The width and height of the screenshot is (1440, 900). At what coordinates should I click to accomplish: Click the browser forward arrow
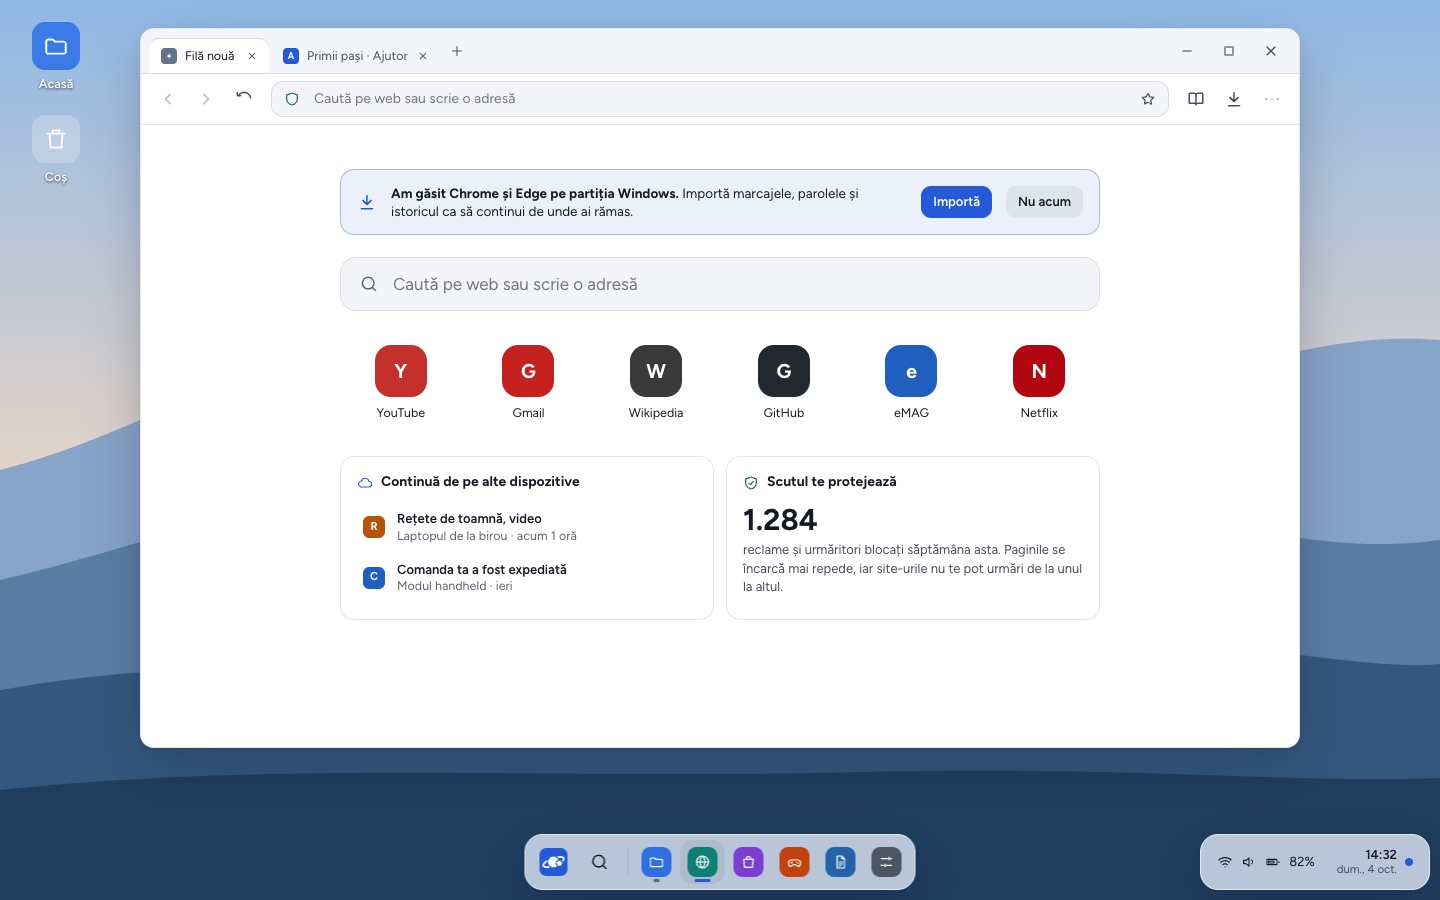click(206, 99)
